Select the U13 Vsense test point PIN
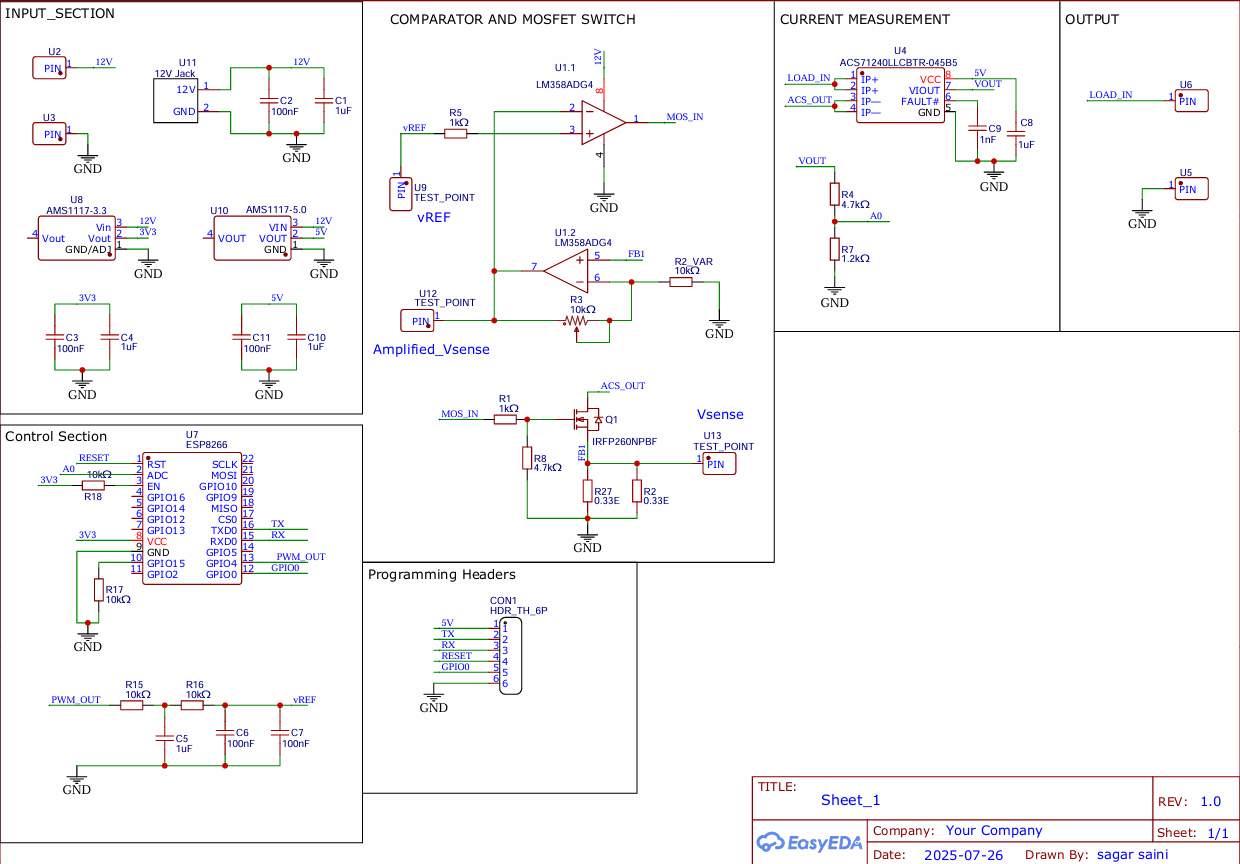Image resolution: width=1240 pixels, height=864 pixels. point(719,463)
